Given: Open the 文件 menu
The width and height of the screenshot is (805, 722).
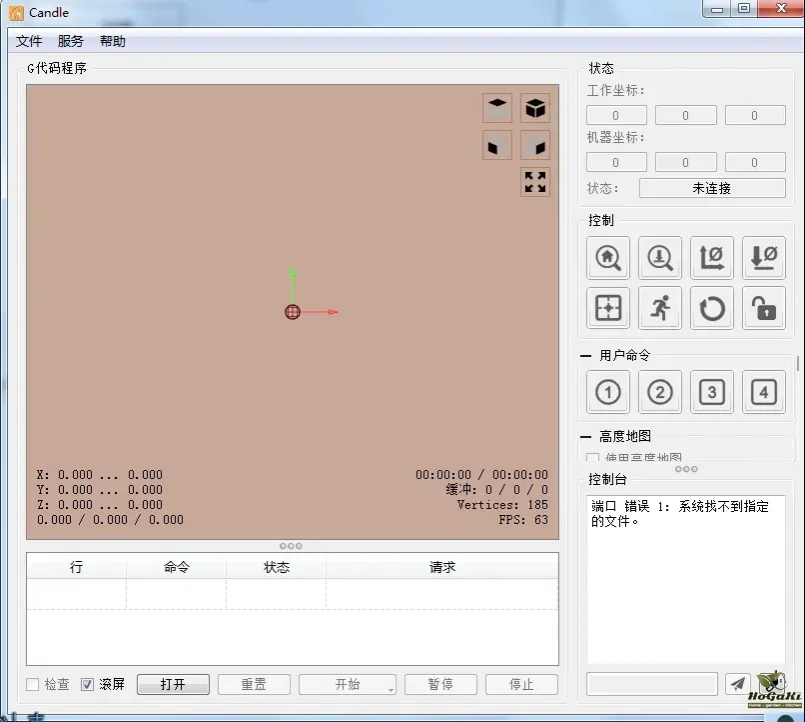Looking at the screenshot, I should pos(29,41).
